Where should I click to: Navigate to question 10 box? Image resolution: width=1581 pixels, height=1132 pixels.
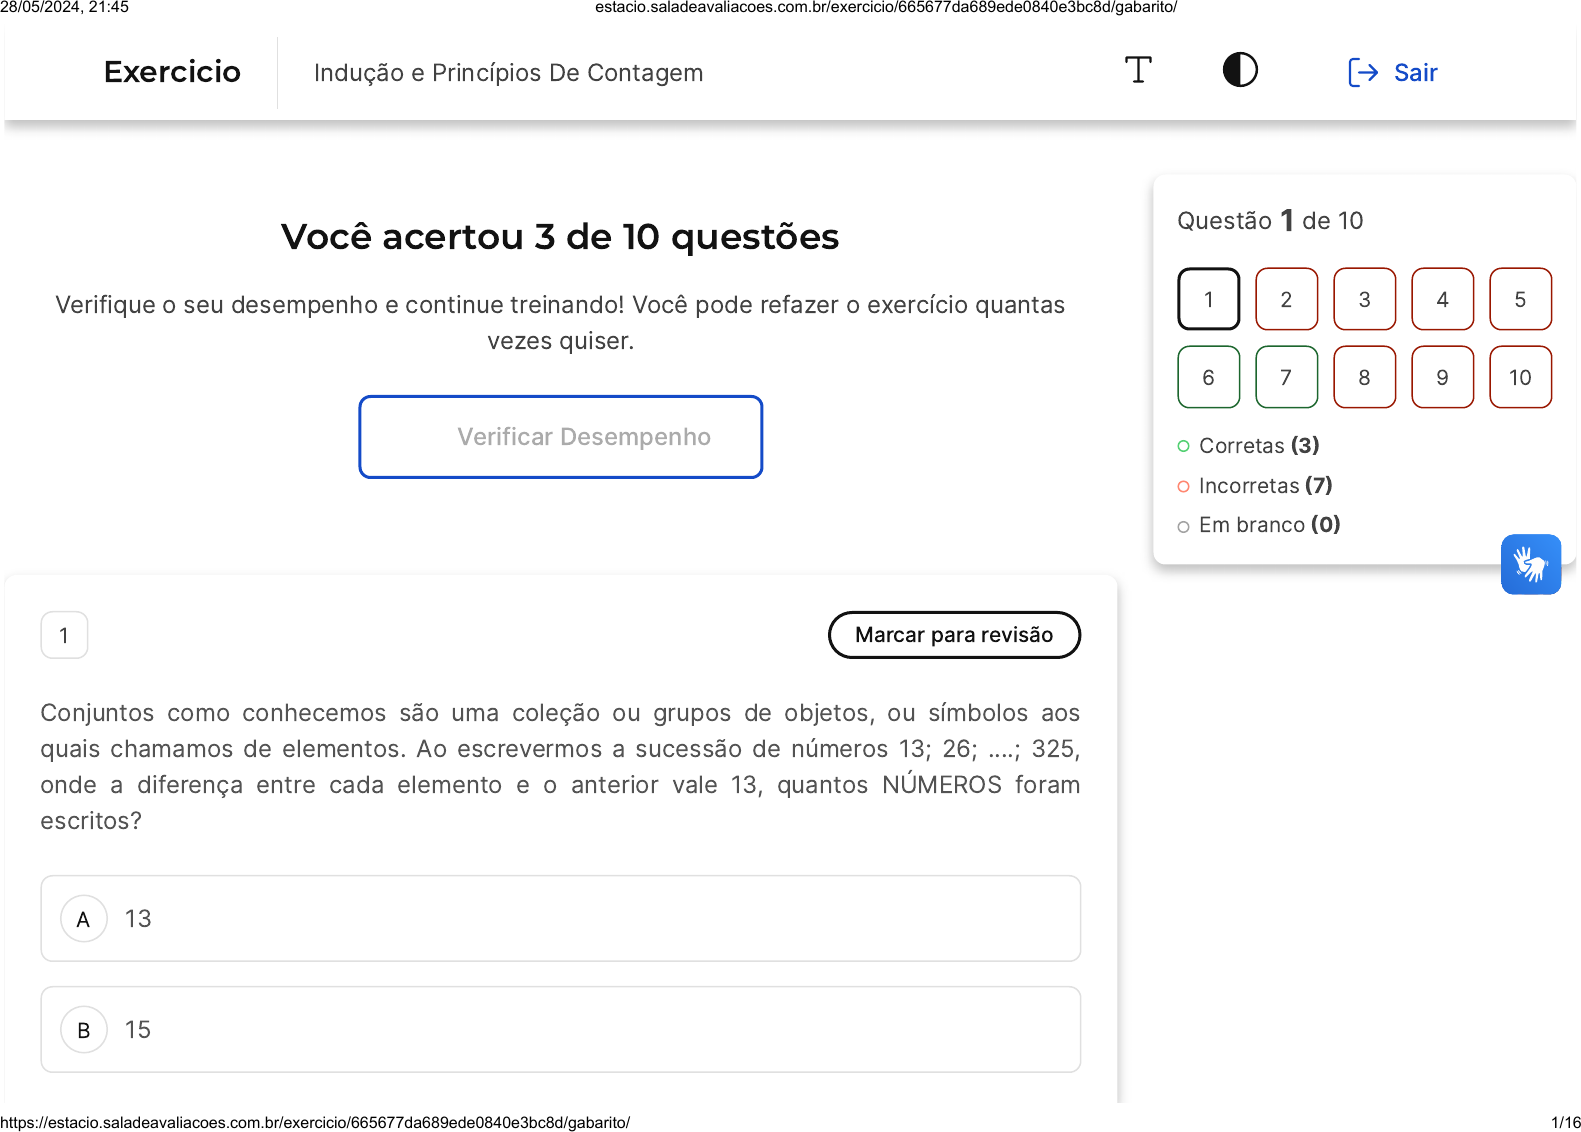tap(1520, 377)
